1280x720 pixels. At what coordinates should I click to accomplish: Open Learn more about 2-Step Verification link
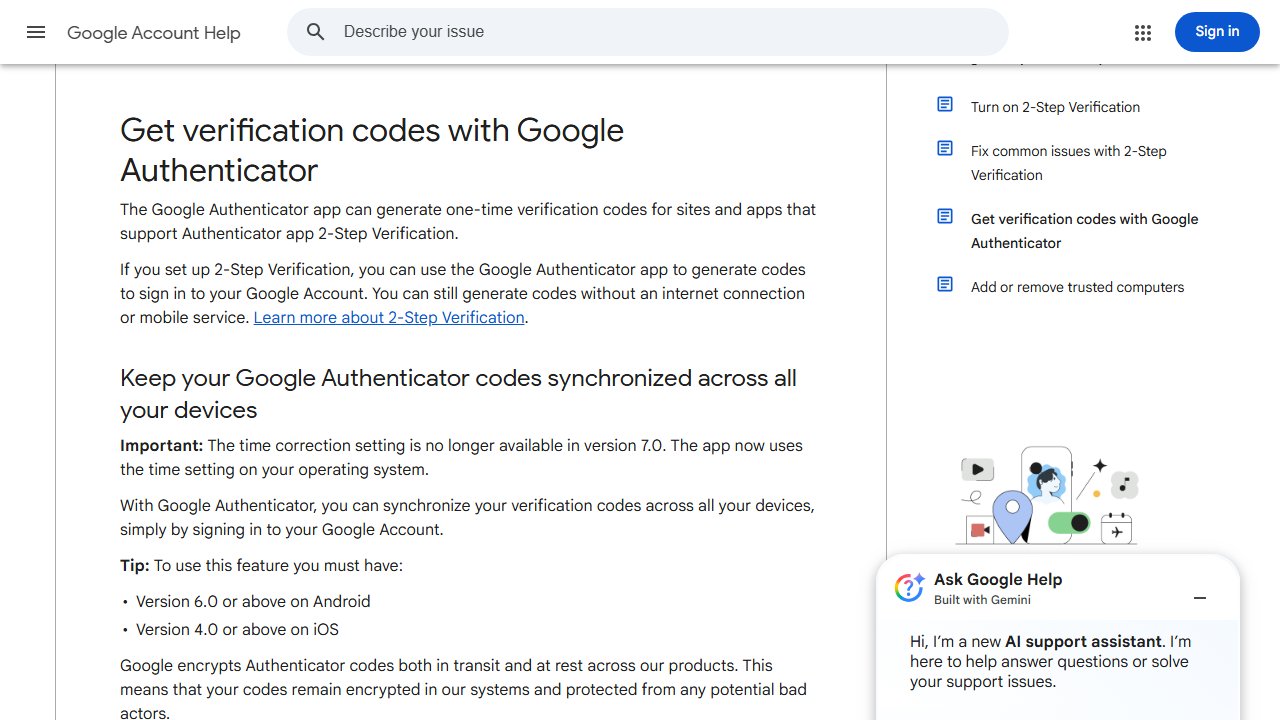[389, 317]
